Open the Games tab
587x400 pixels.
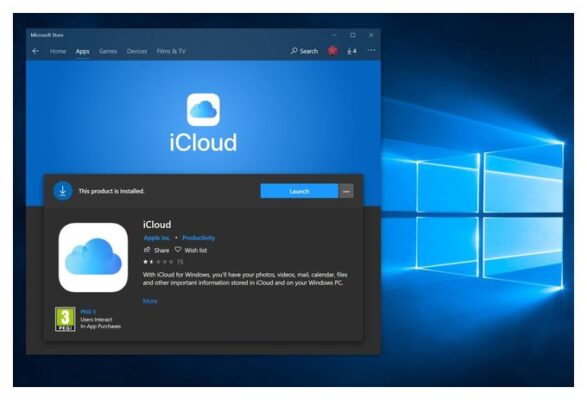pyautogui.click(x=108, y=51)
